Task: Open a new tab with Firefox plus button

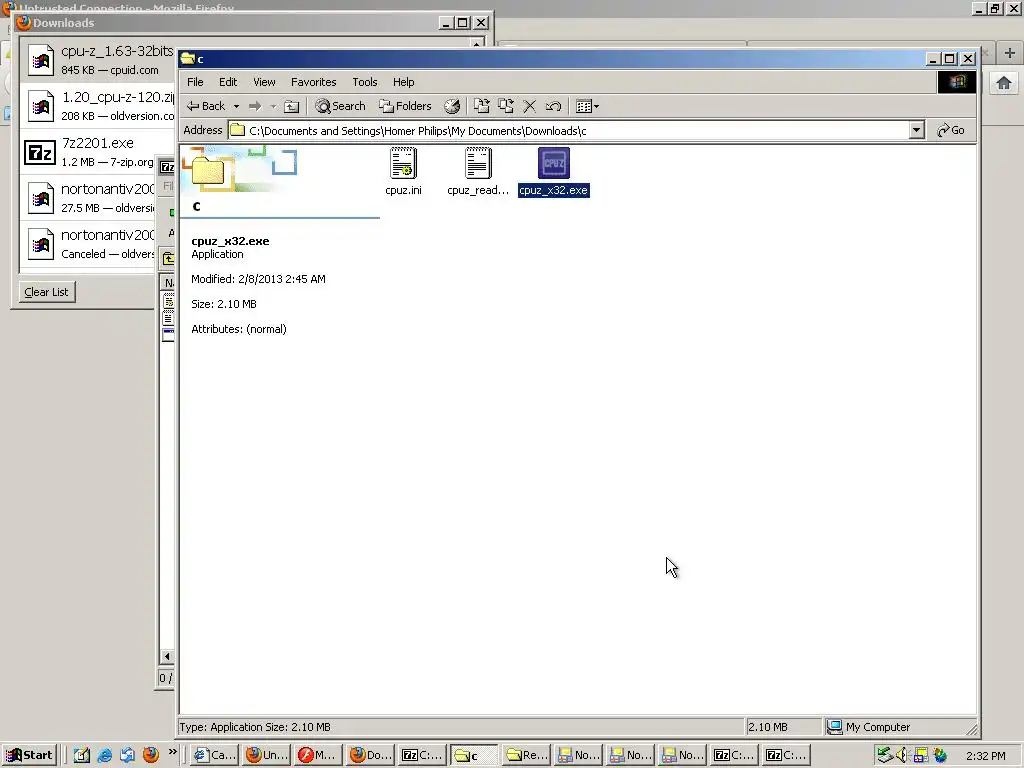Action: tap(1010, 53)
